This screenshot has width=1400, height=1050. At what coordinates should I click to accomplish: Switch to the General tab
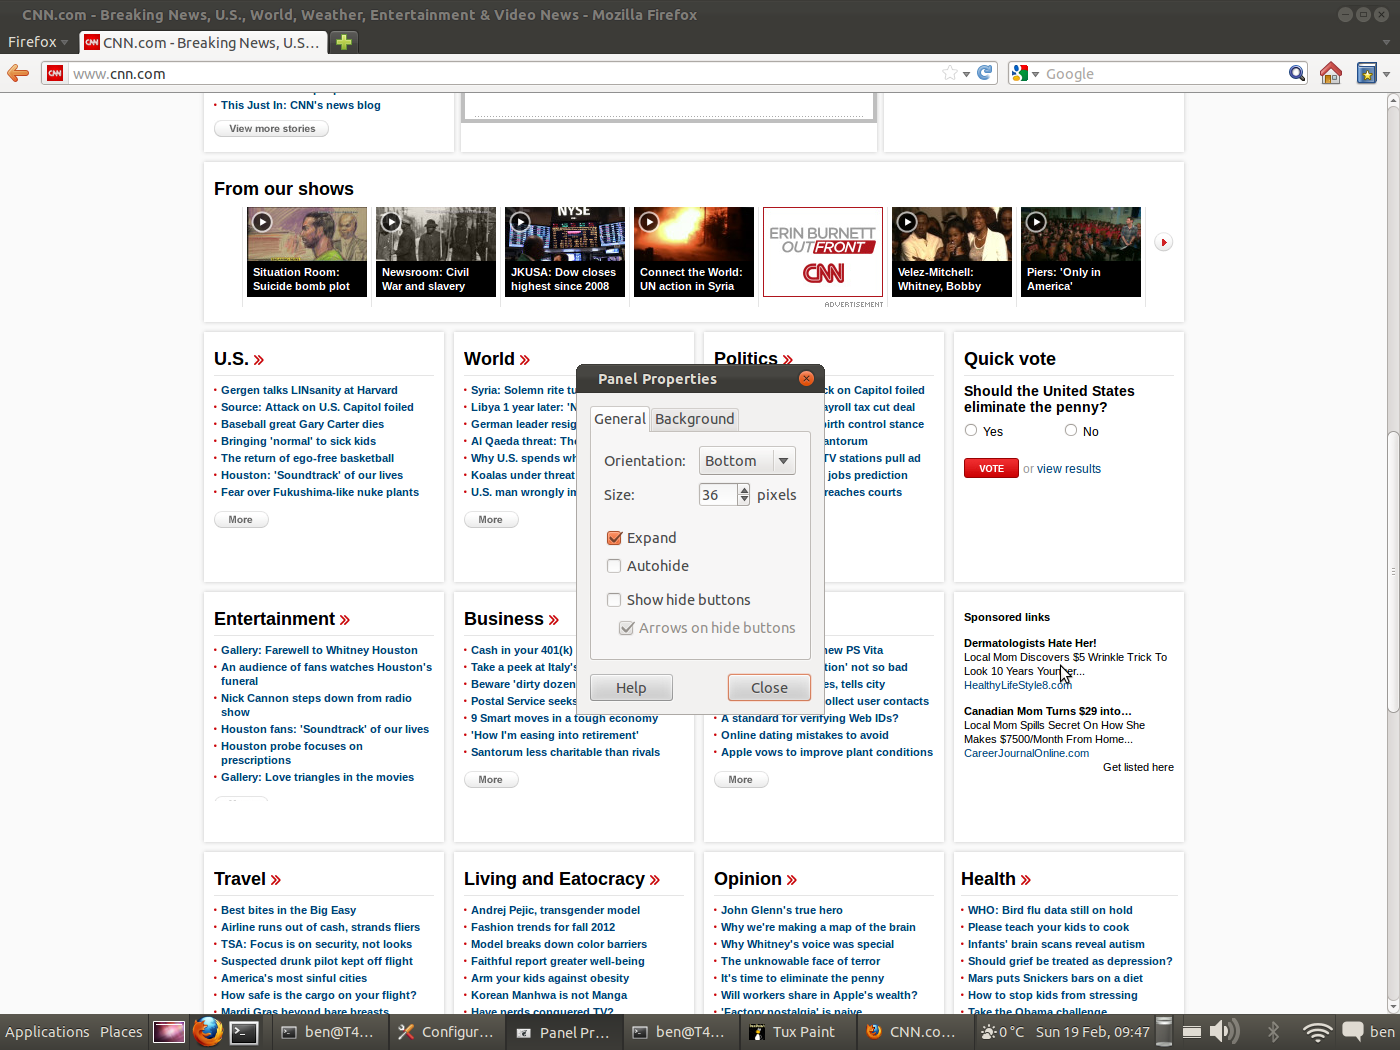(x=620, y=419)
